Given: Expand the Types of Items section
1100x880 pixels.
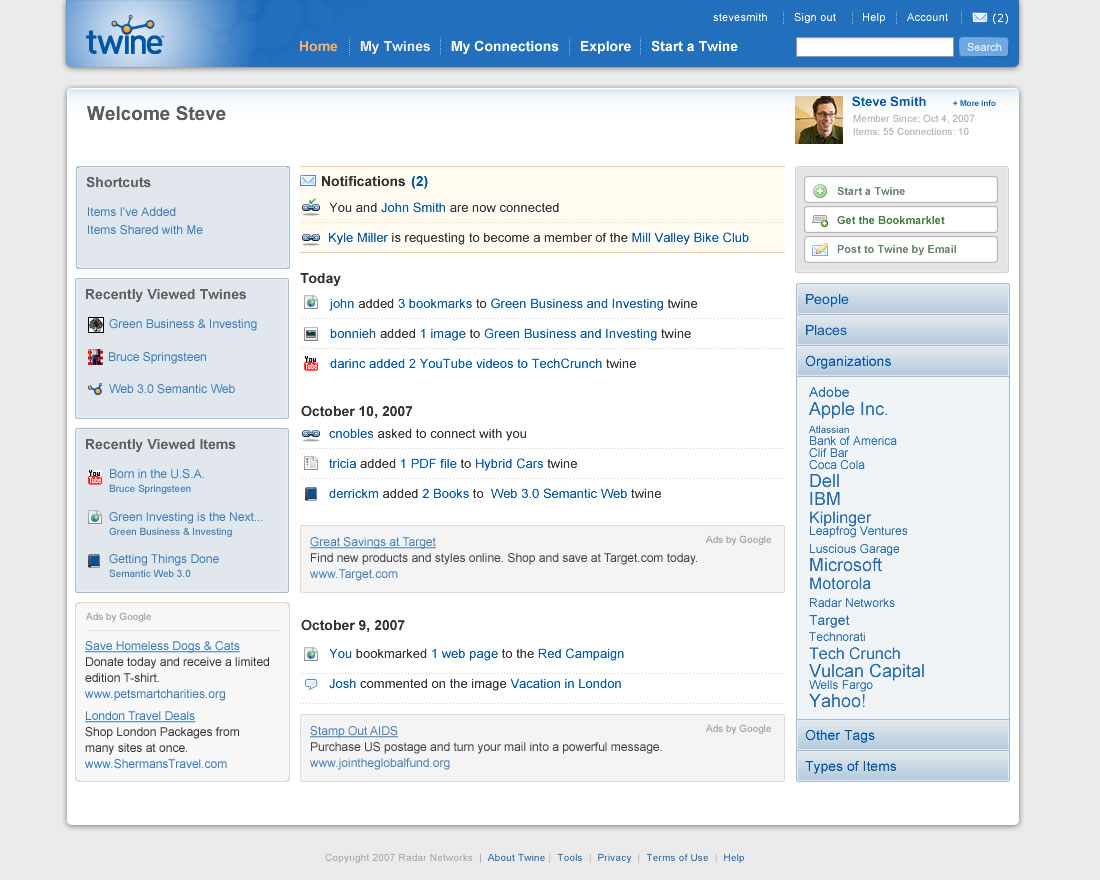Looking at the screenshot, I should [902, 766].
